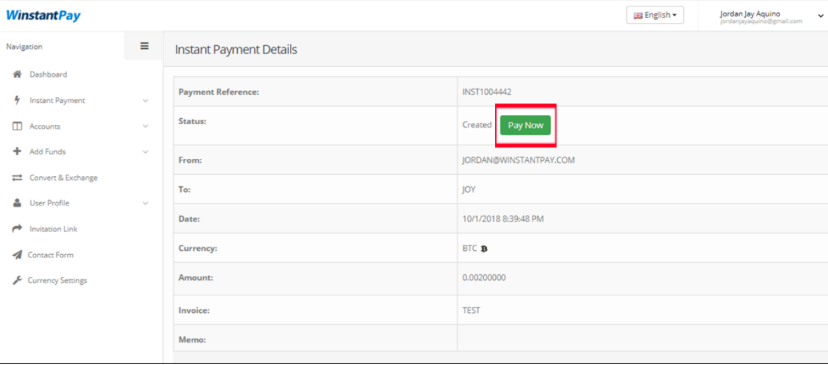Image resolution: width=828 pixels, height=365 pixels.
Task: Expand the Instant Payment submenu chevron
Action: coord(145,100)
